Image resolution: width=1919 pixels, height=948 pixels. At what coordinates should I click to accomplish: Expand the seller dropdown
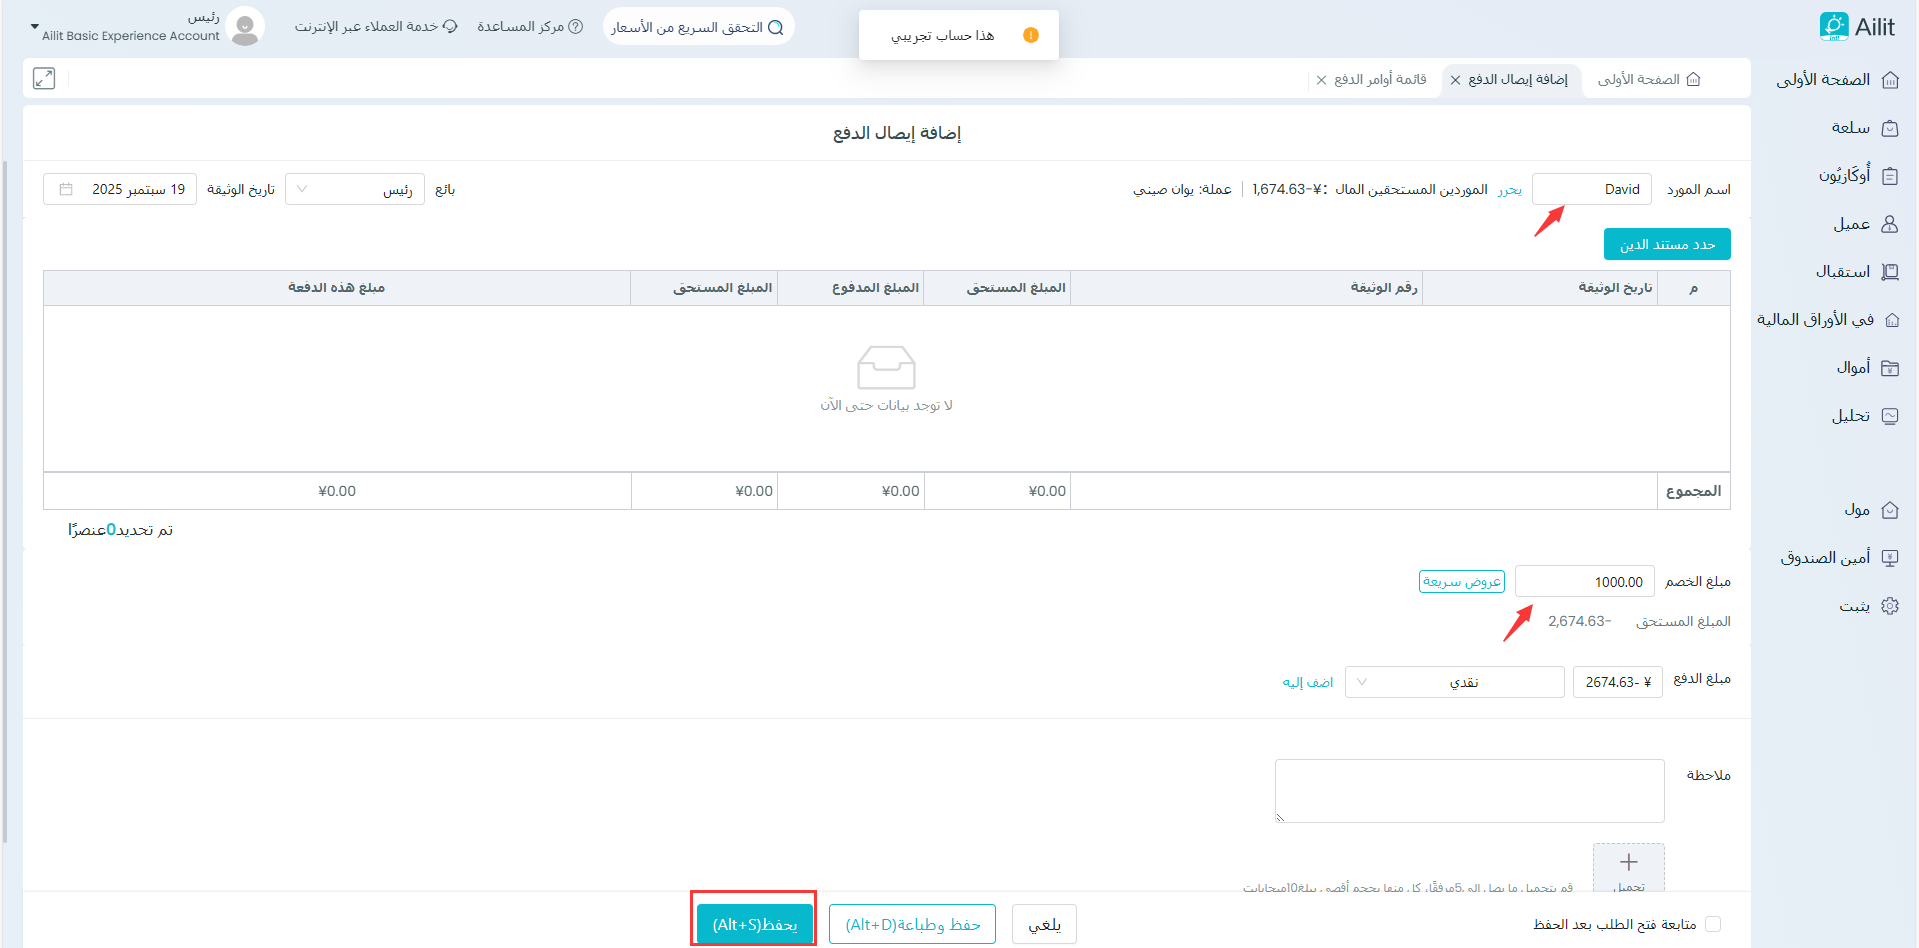click(355, 189)
